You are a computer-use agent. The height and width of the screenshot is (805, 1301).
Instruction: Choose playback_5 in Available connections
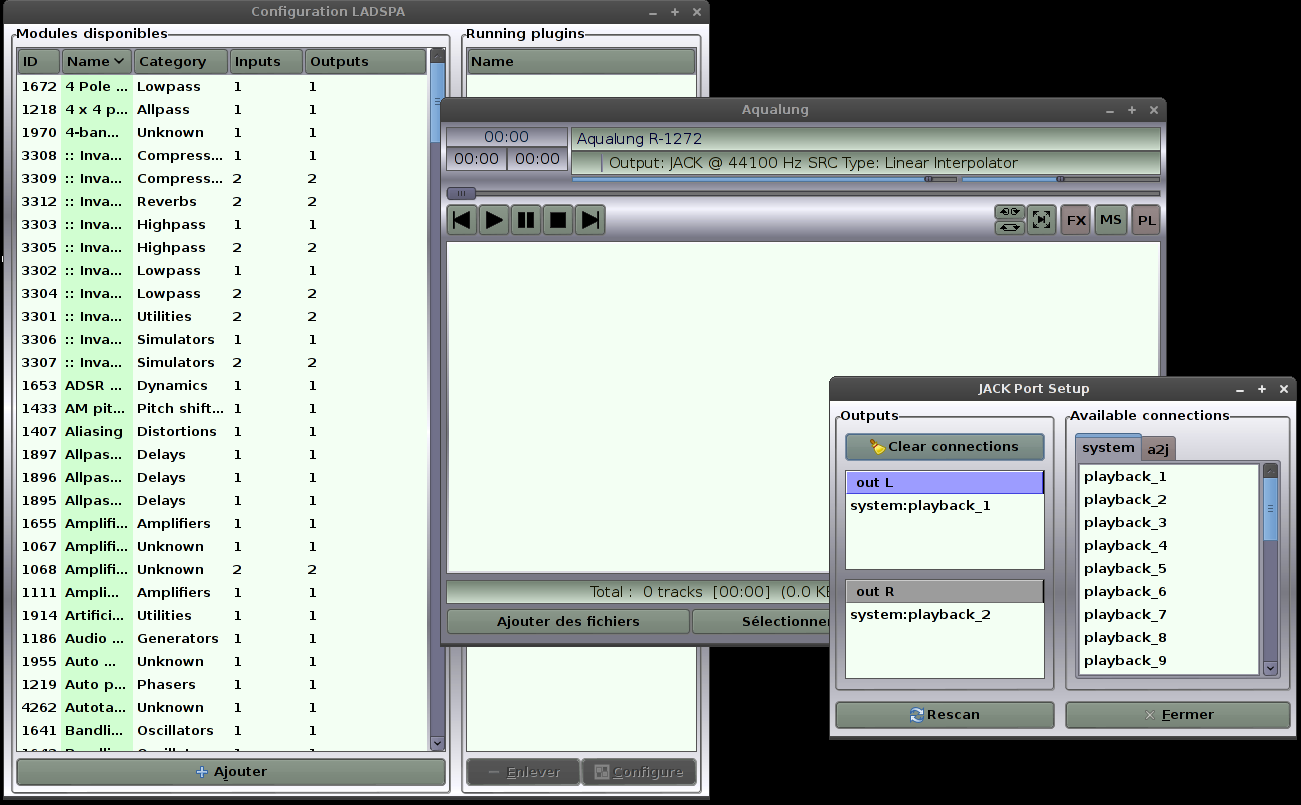pos(1170,569)
